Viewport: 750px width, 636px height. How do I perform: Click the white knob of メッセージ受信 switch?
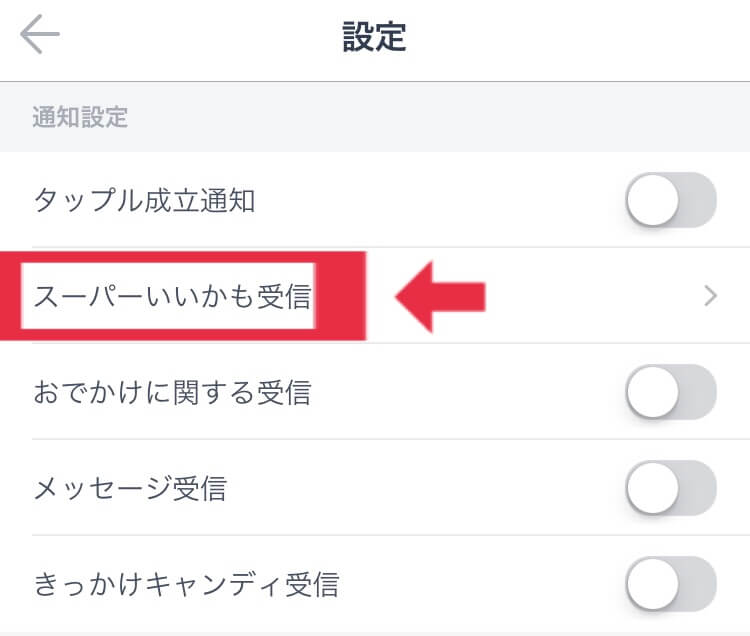click(653, 488)
